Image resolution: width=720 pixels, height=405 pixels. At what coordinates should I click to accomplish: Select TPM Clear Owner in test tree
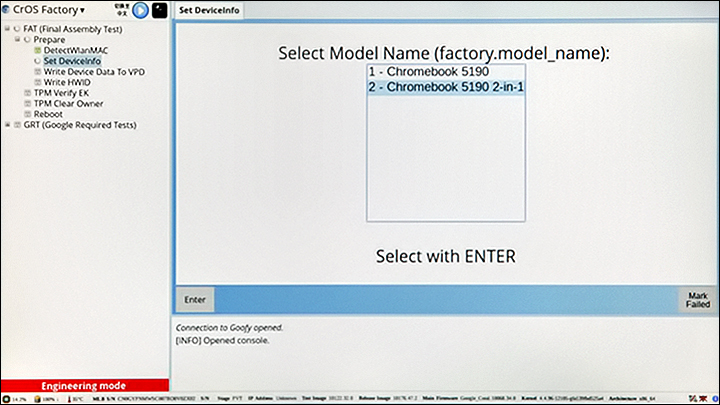pos(67,103)
